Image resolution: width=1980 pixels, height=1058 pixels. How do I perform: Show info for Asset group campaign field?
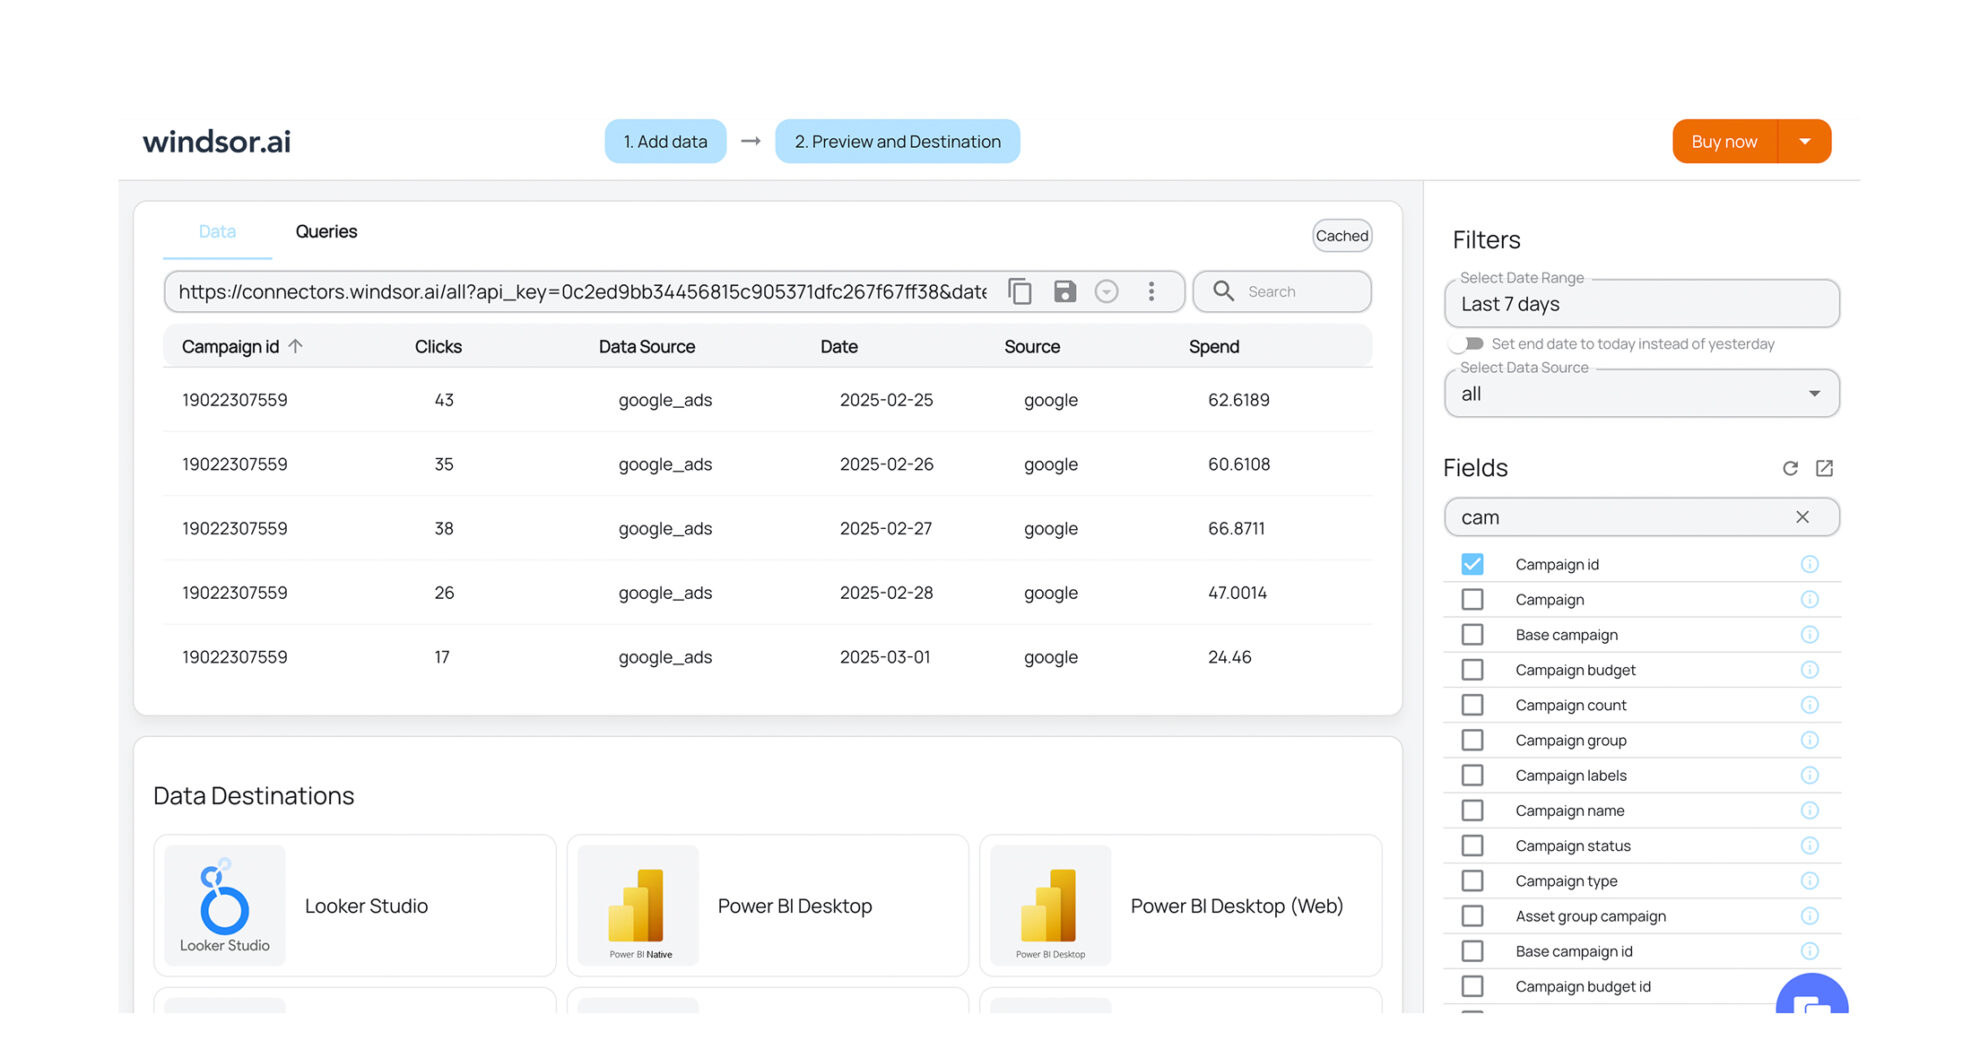point(1809,916)
